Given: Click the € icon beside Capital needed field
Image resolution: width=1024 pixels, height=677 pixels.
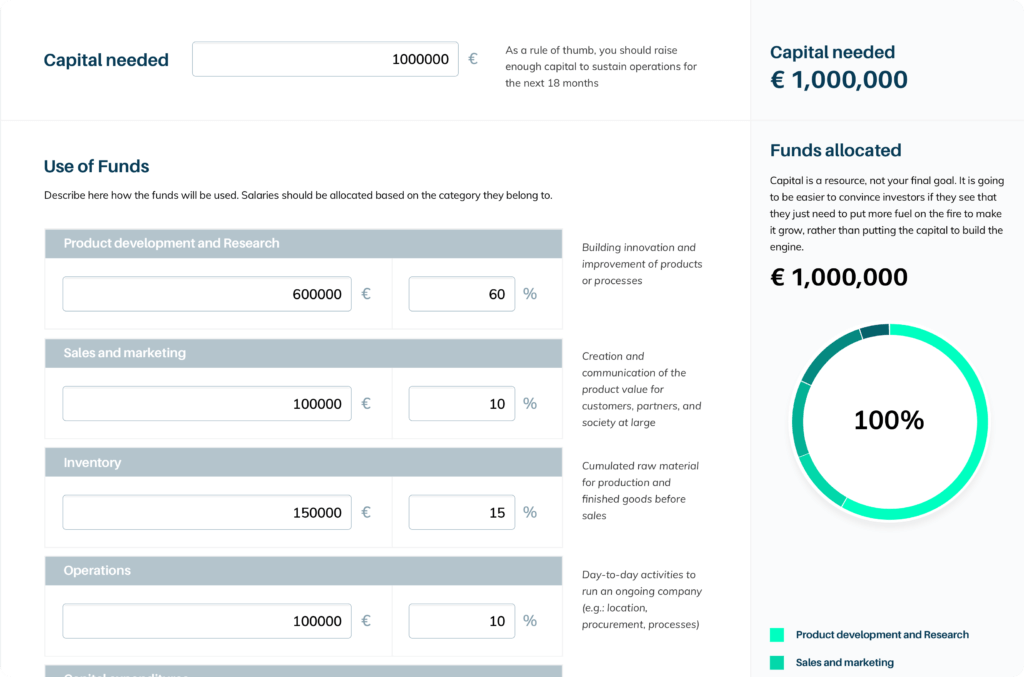Looking at the screenshot, I should [x=473, y=58].
